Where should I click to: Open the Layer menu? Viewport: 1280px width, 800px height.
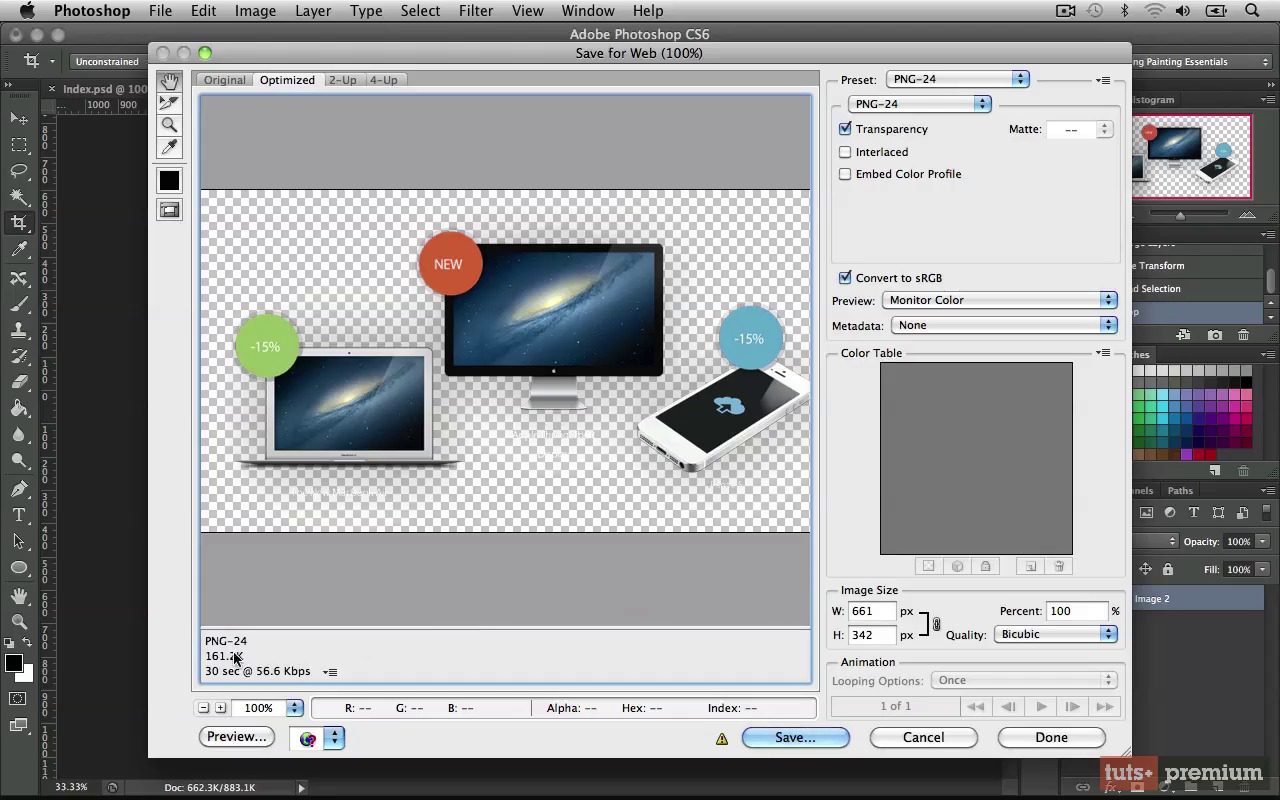point(313,11)
